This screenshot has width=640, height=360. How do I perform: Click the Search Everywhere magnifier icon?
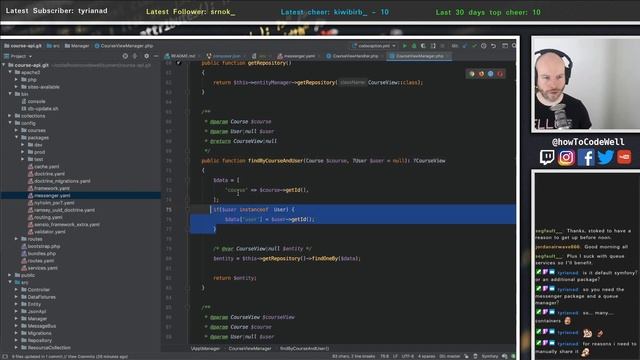coord(514,46)
